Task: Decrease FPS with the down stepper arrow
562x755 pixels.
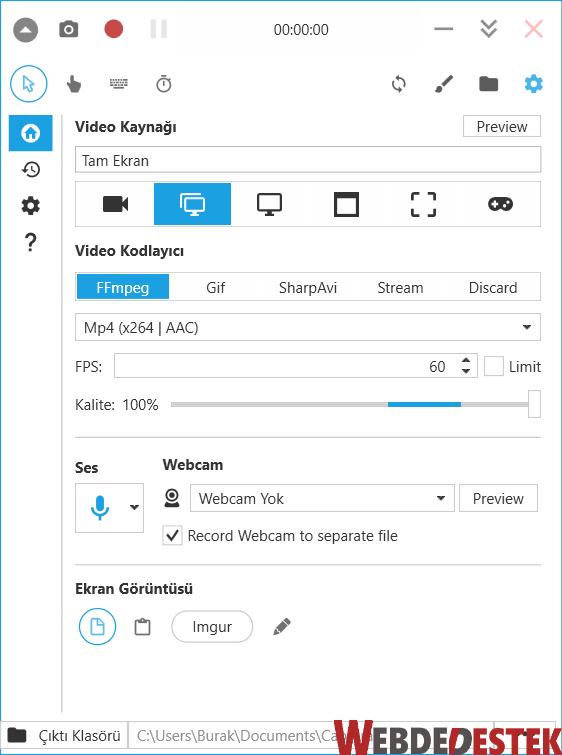Action: point(466,371)
